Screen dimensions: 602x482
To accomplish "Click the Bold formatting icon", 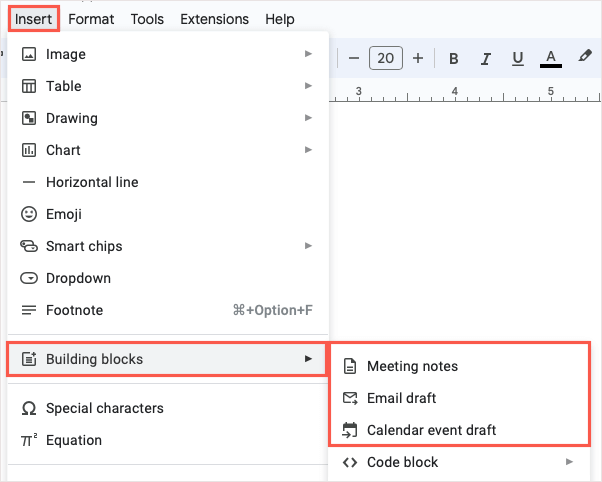I will [x=454, y=59].
